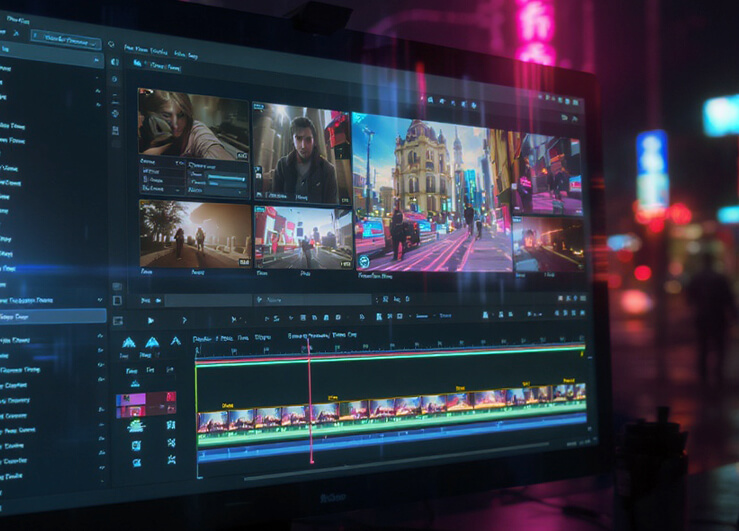Click the outlined third mountain-shaped icon
Screen dimensions: 739x531
pyautogui.click(x=175, y=340)
